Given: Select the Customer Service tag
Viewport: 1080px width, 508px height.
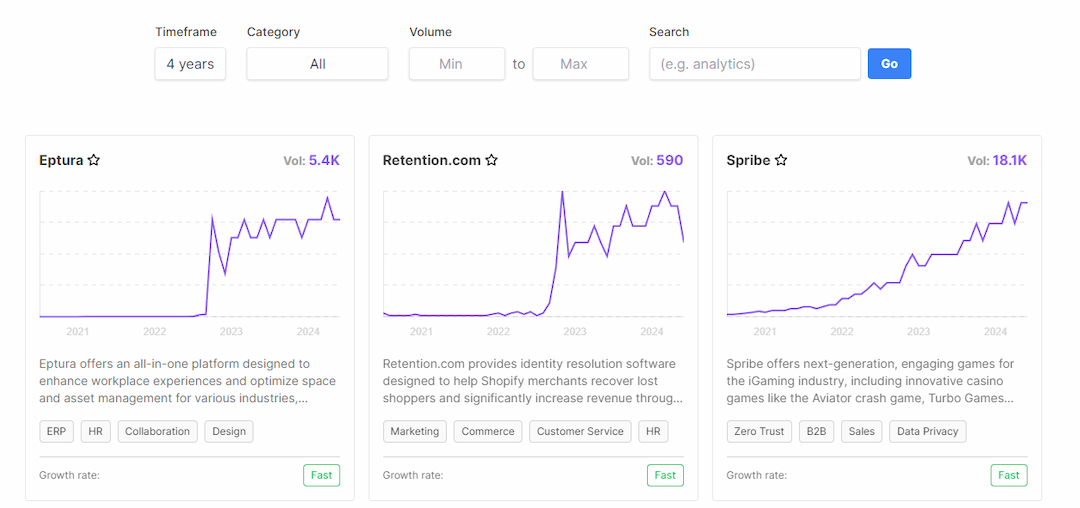Looking at the screenshot, I should coord(580,432).
